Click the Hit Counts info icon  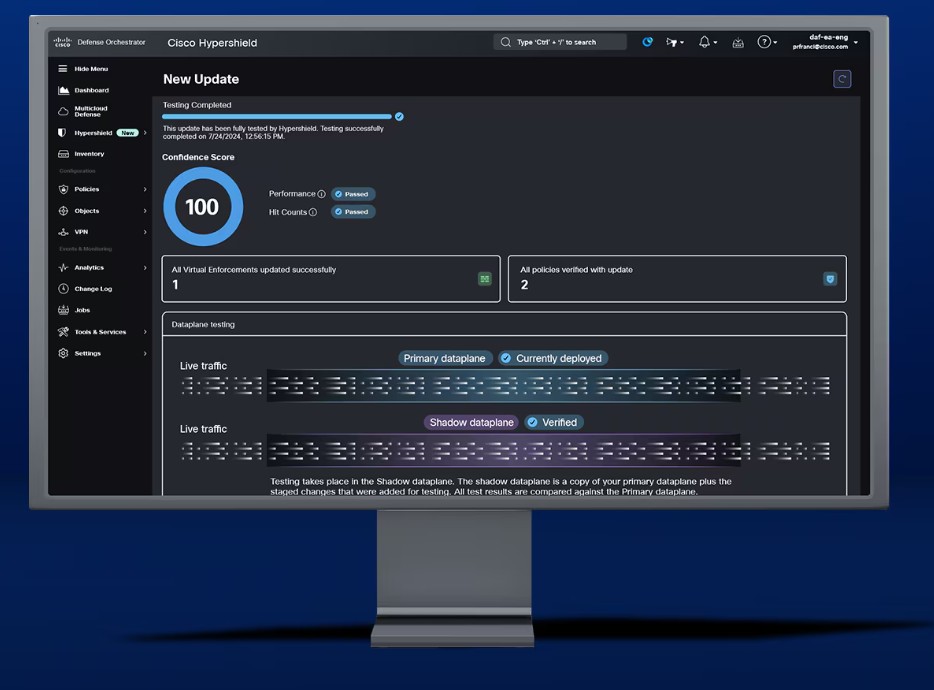coord(313,212)
